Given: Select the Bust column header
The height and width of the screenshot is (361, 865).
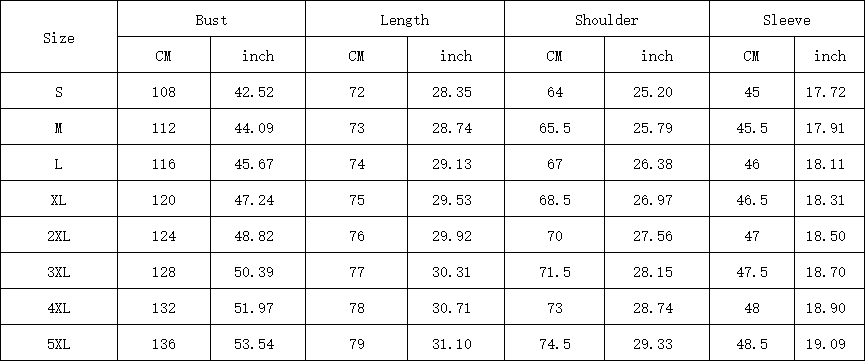Looking at the screenshot, I should (211, 20).
